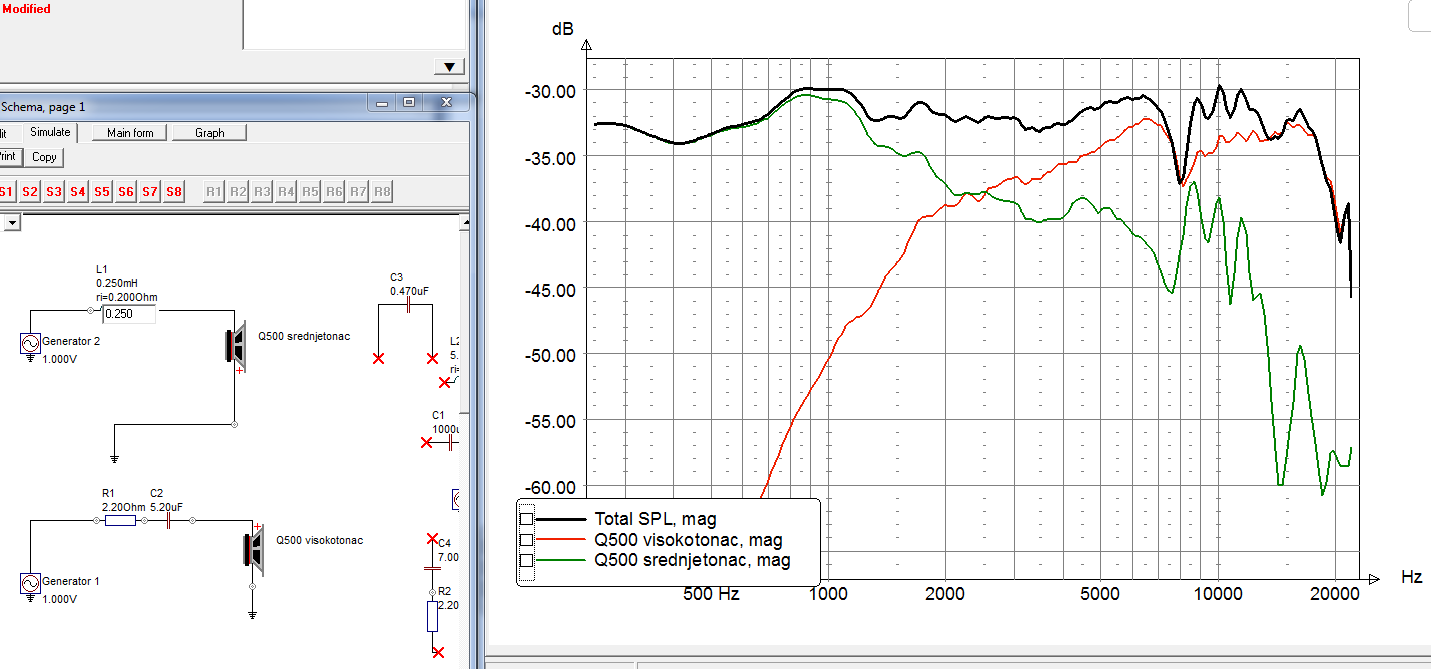Click the Copy button
This screenshot has height=669, width=1431.
pyautogui.click(x=44, y=157)
